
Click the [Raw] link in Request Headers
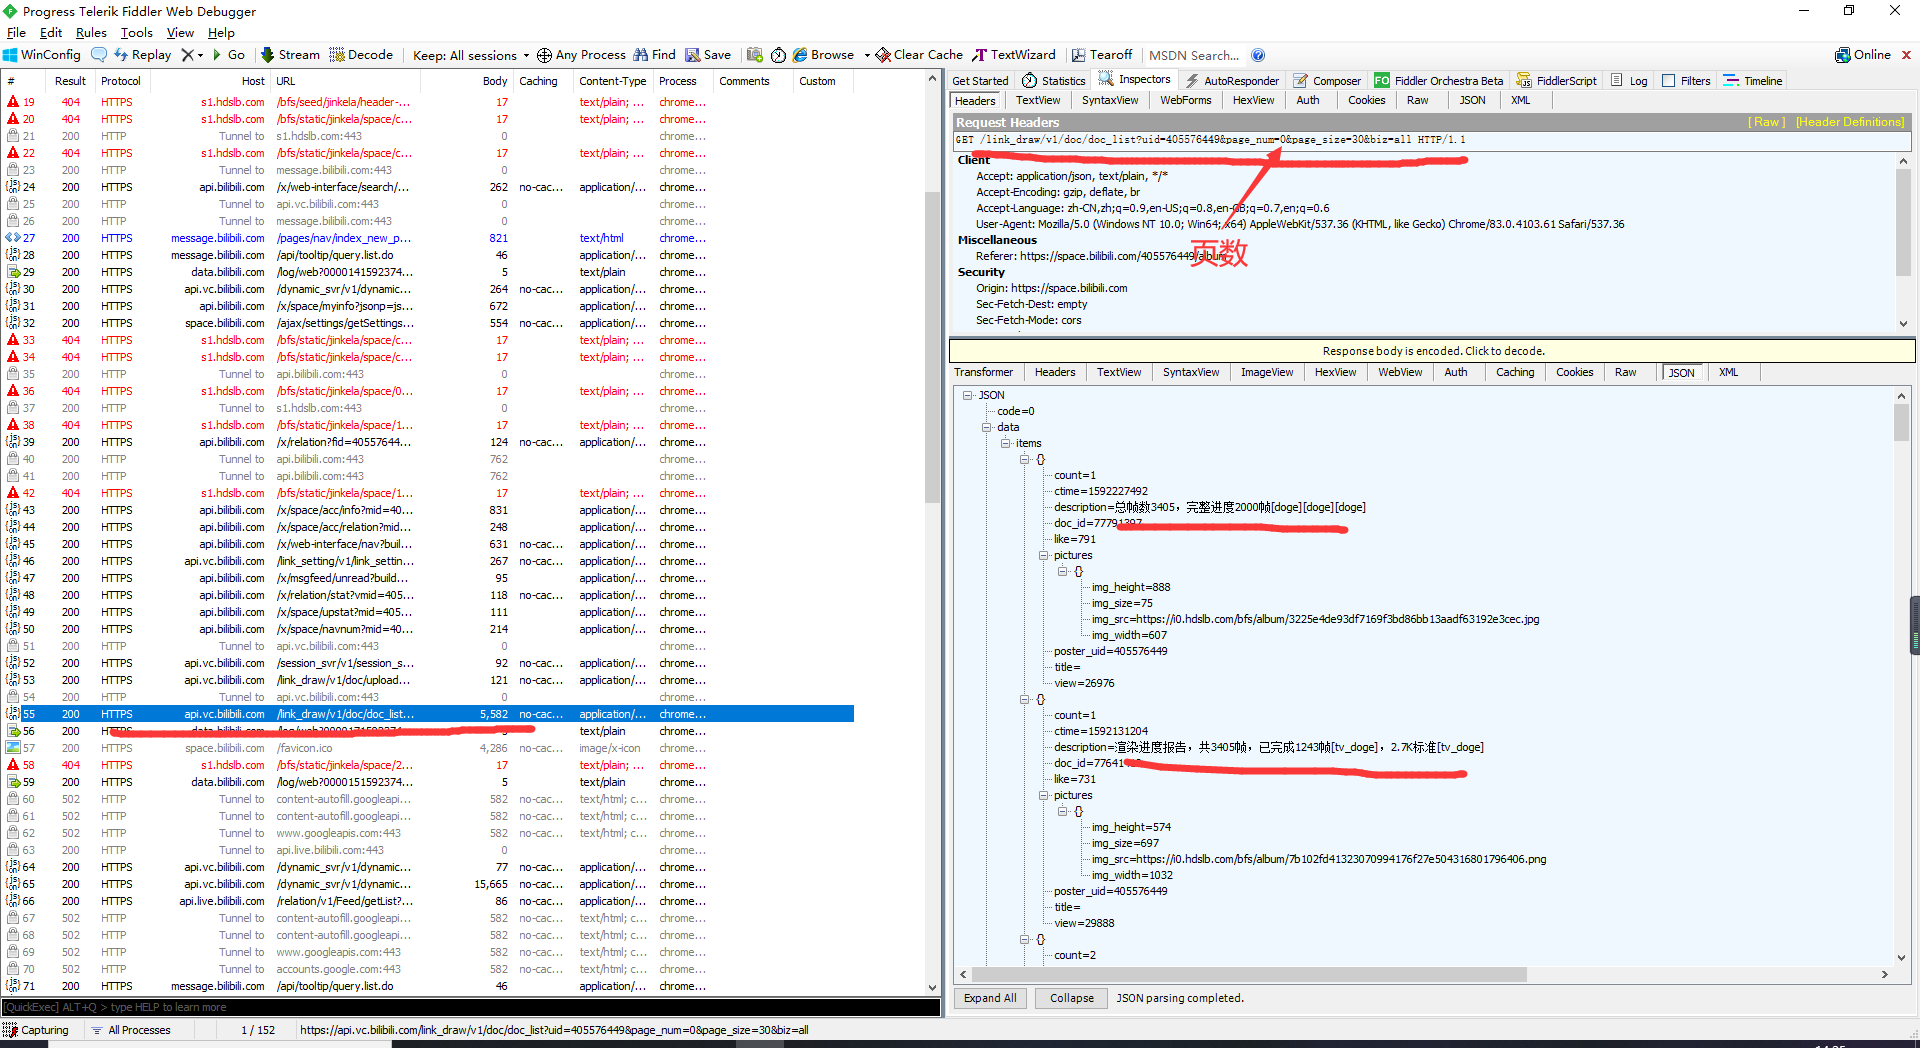click(1766, 122)
